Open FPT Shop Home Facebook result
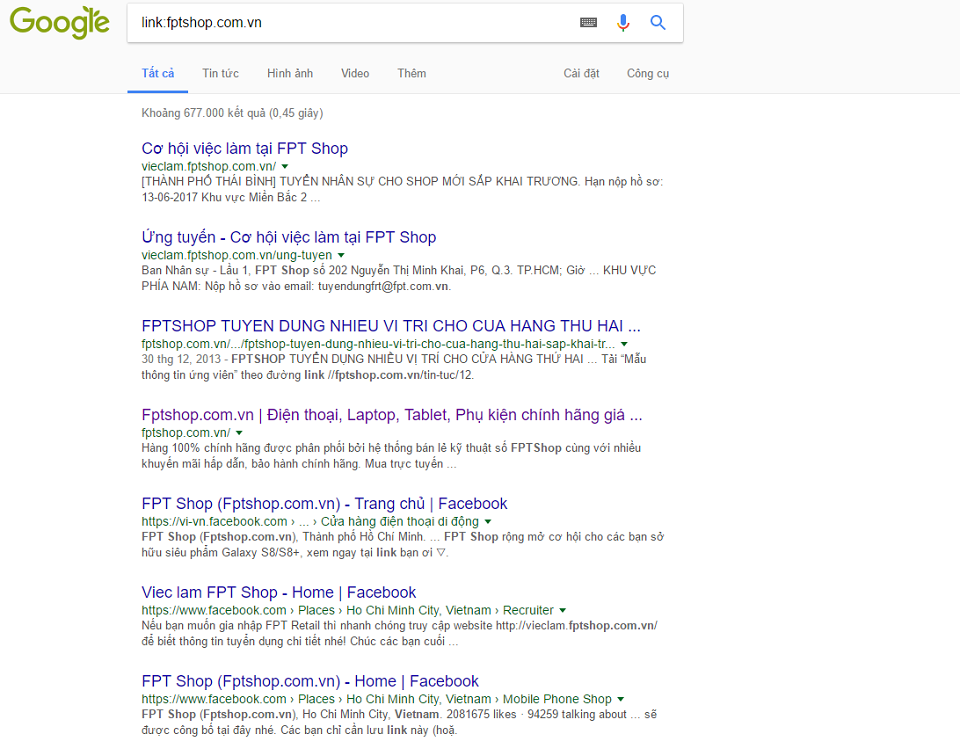 click(x=310, y=681)
